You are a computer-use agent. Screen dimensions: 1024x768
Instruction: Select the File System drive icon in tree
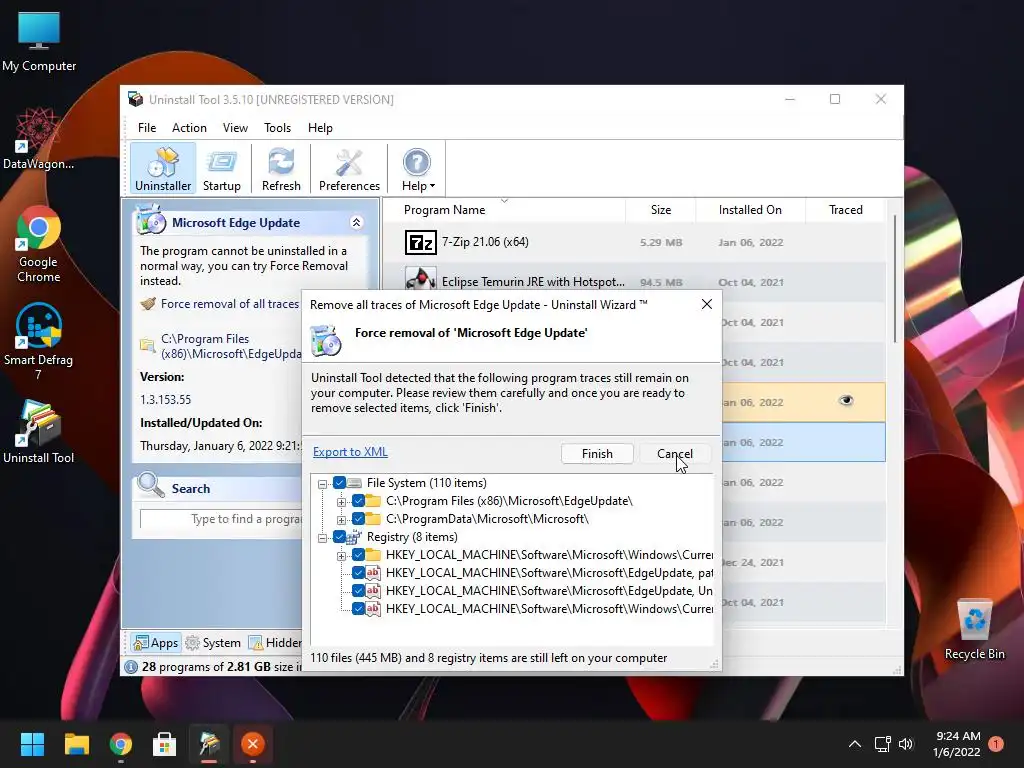pyautogui.click(x=355, y=483)
